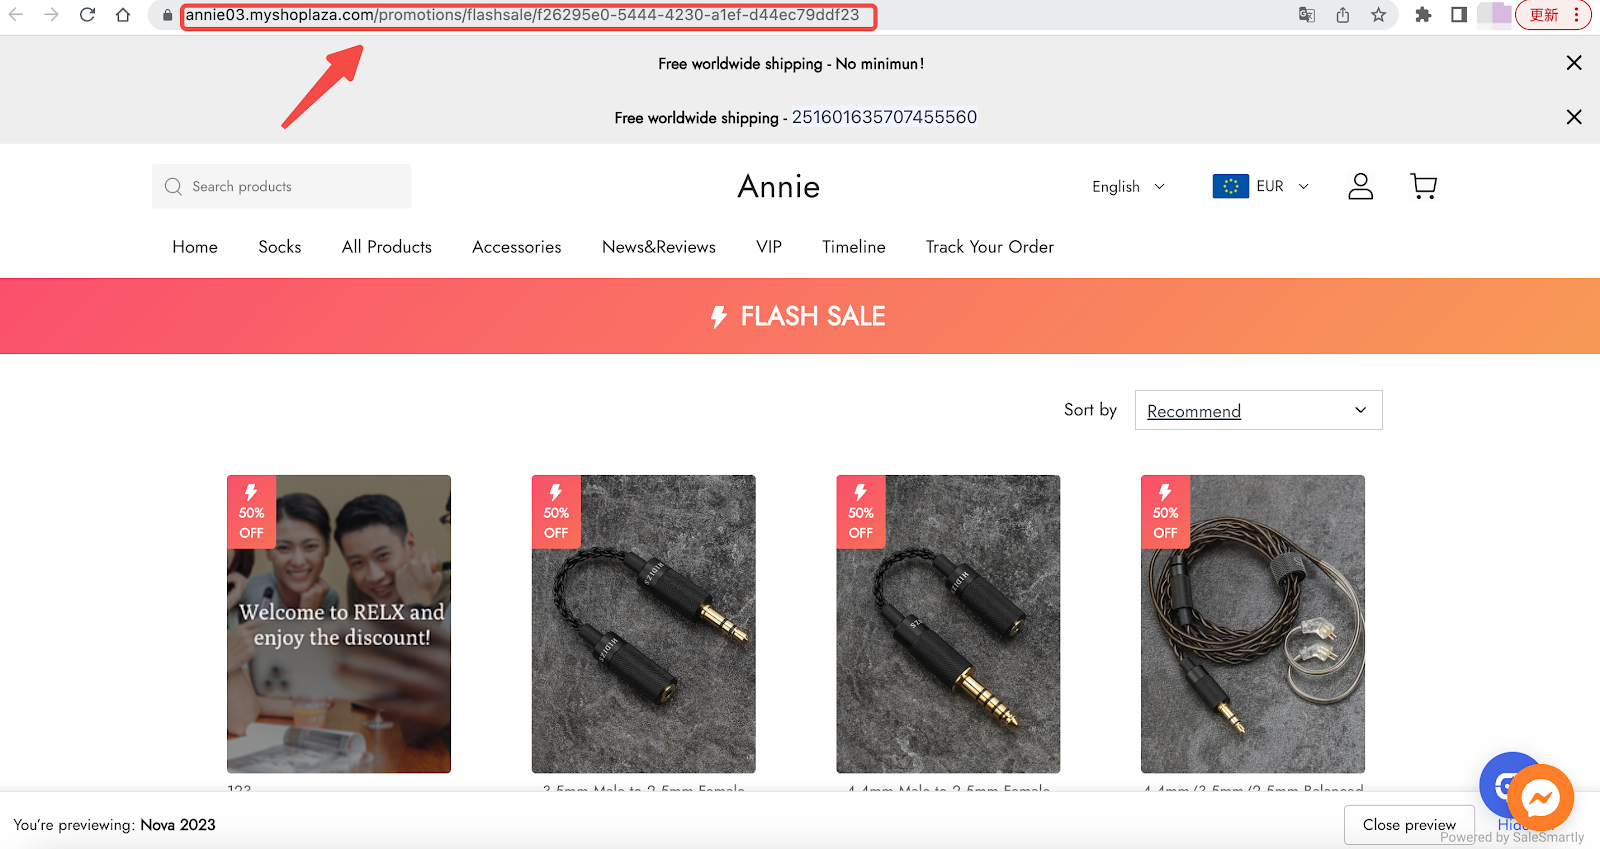This screenshot has height=849, width=1600.
Task: Go to the Socks menu item
Action: coord(279,247)
